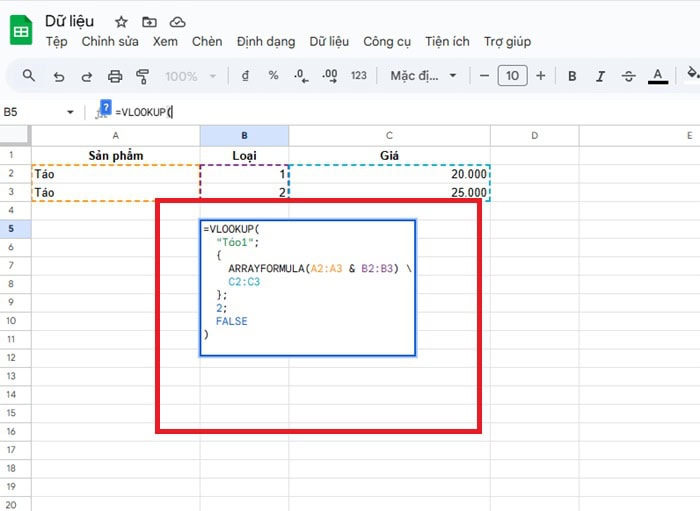This screenshot has height=511, width=700.
Task: Expand the font dropdown Mặc đị...
Action: 424,76
